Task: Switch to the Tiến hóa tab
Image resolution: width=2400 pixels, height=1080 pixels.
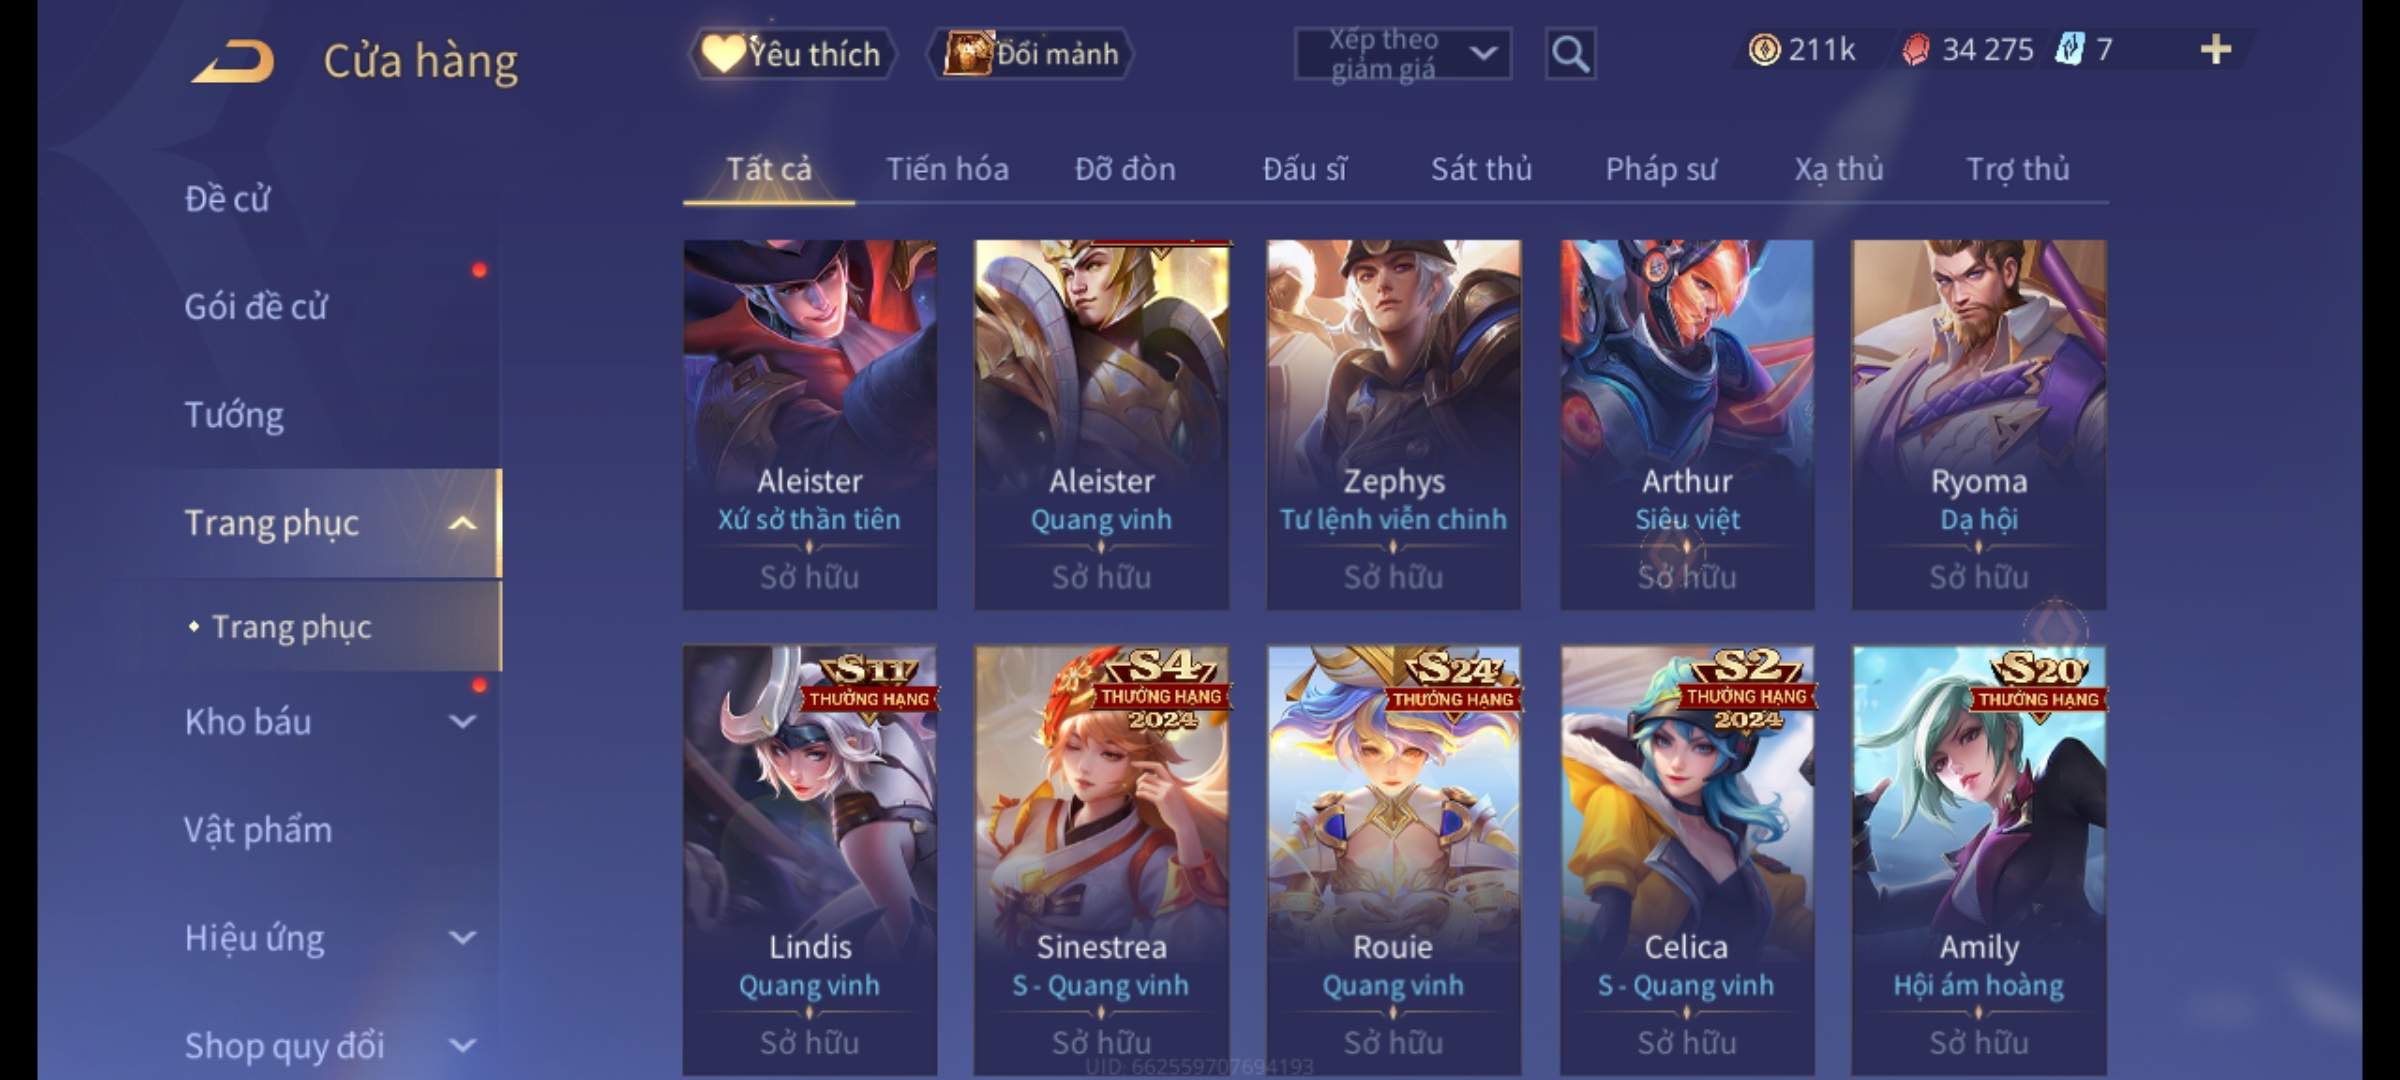Action: pos(947,169)
